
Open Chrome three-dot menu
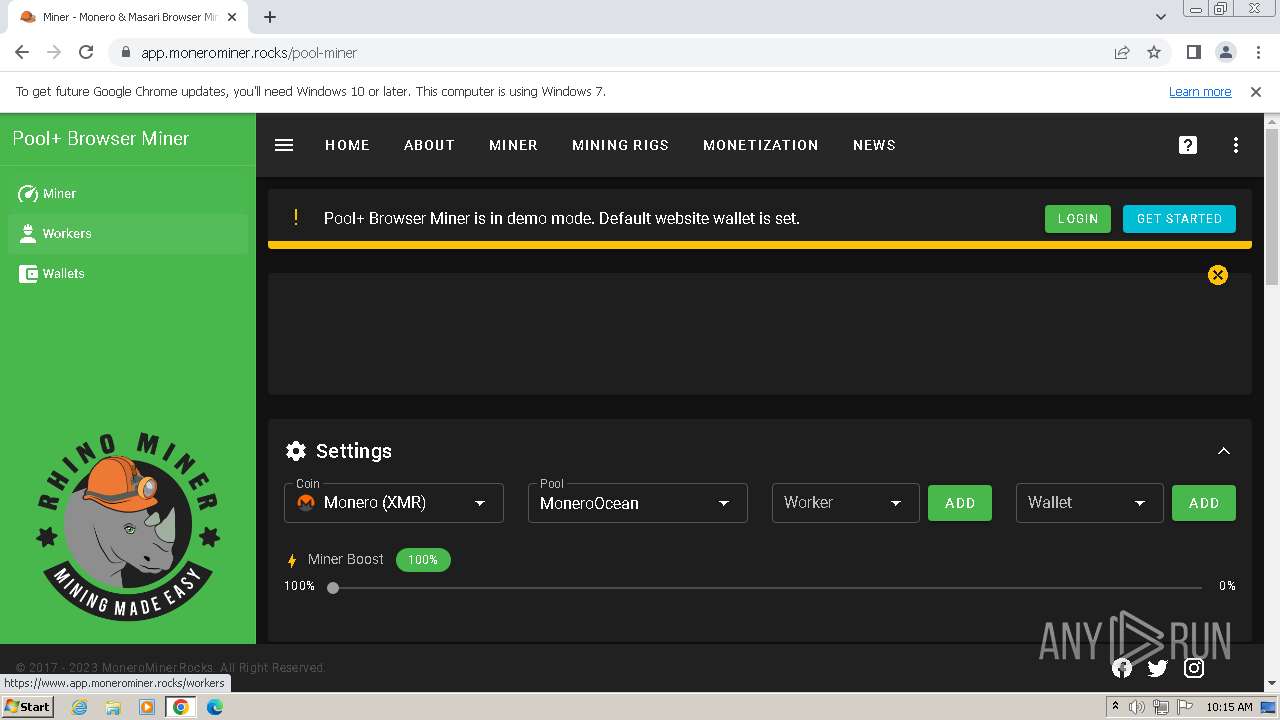(x=1258, y=53)
